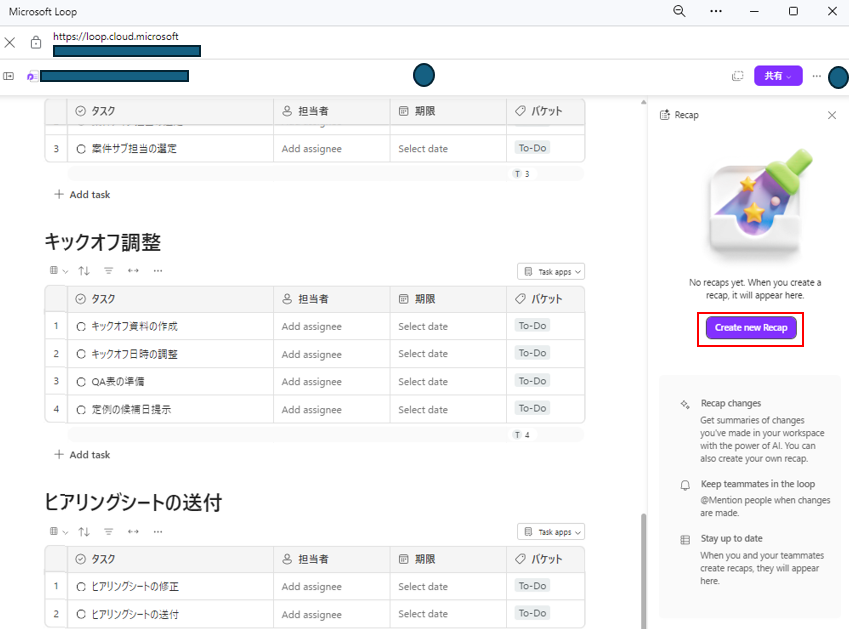
Task: Open the browser ellipsis menu in title bar
Action: 715,11
